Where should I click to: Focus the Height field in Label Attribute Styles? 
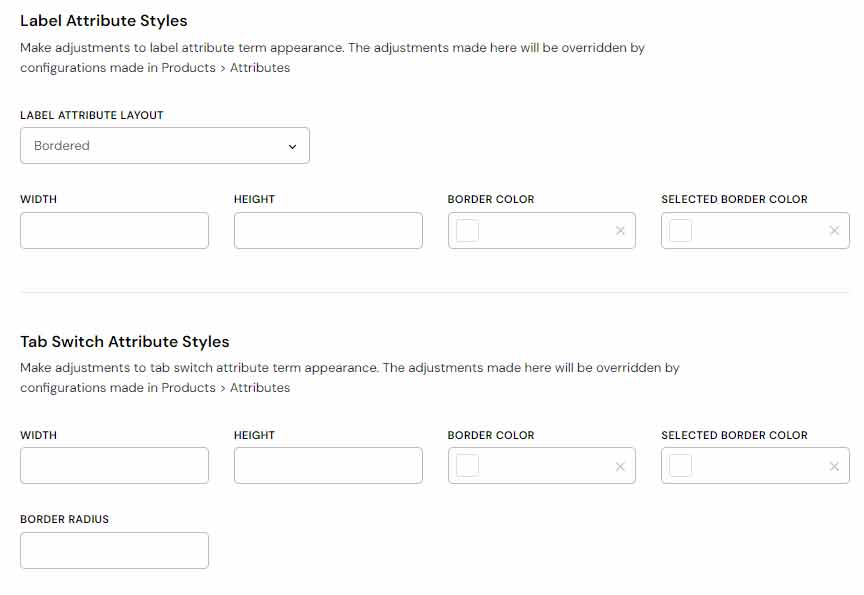click(x=328, y=231)
